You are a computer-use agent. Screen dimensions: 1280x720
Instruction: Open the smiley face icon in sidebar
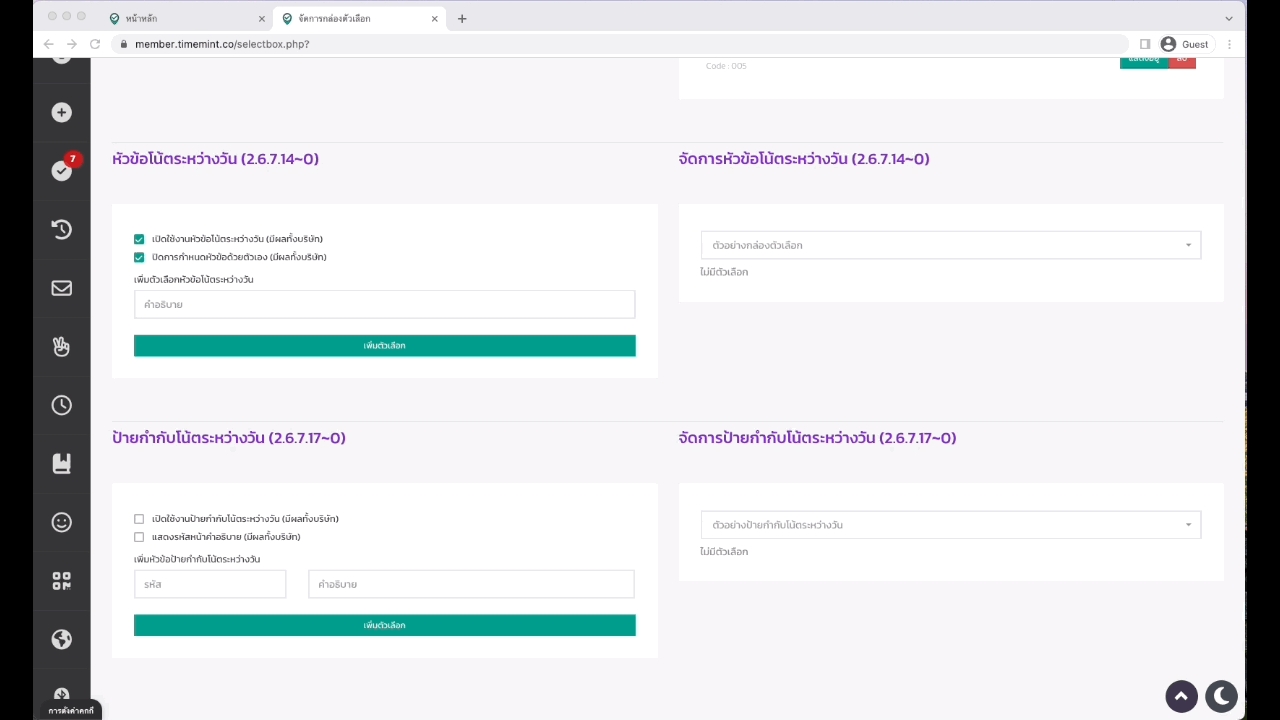(62, 522)
